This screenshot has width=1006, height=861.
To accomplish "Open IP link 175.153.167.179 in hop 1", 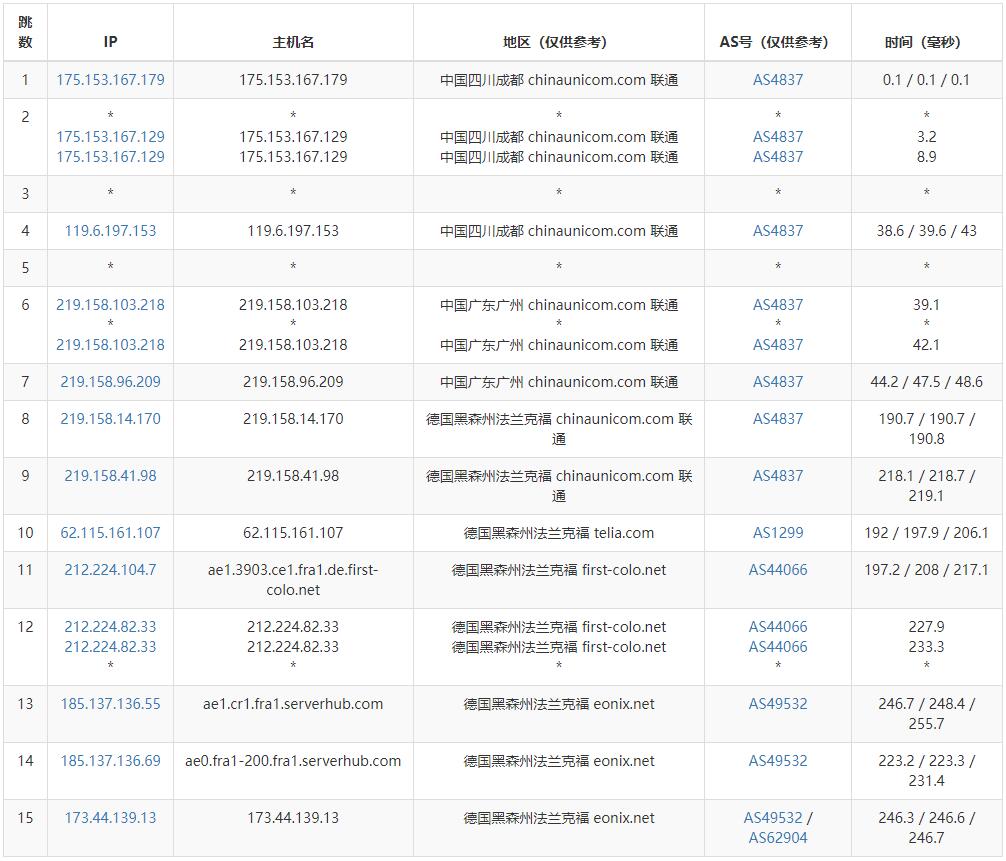I will 110,80.
